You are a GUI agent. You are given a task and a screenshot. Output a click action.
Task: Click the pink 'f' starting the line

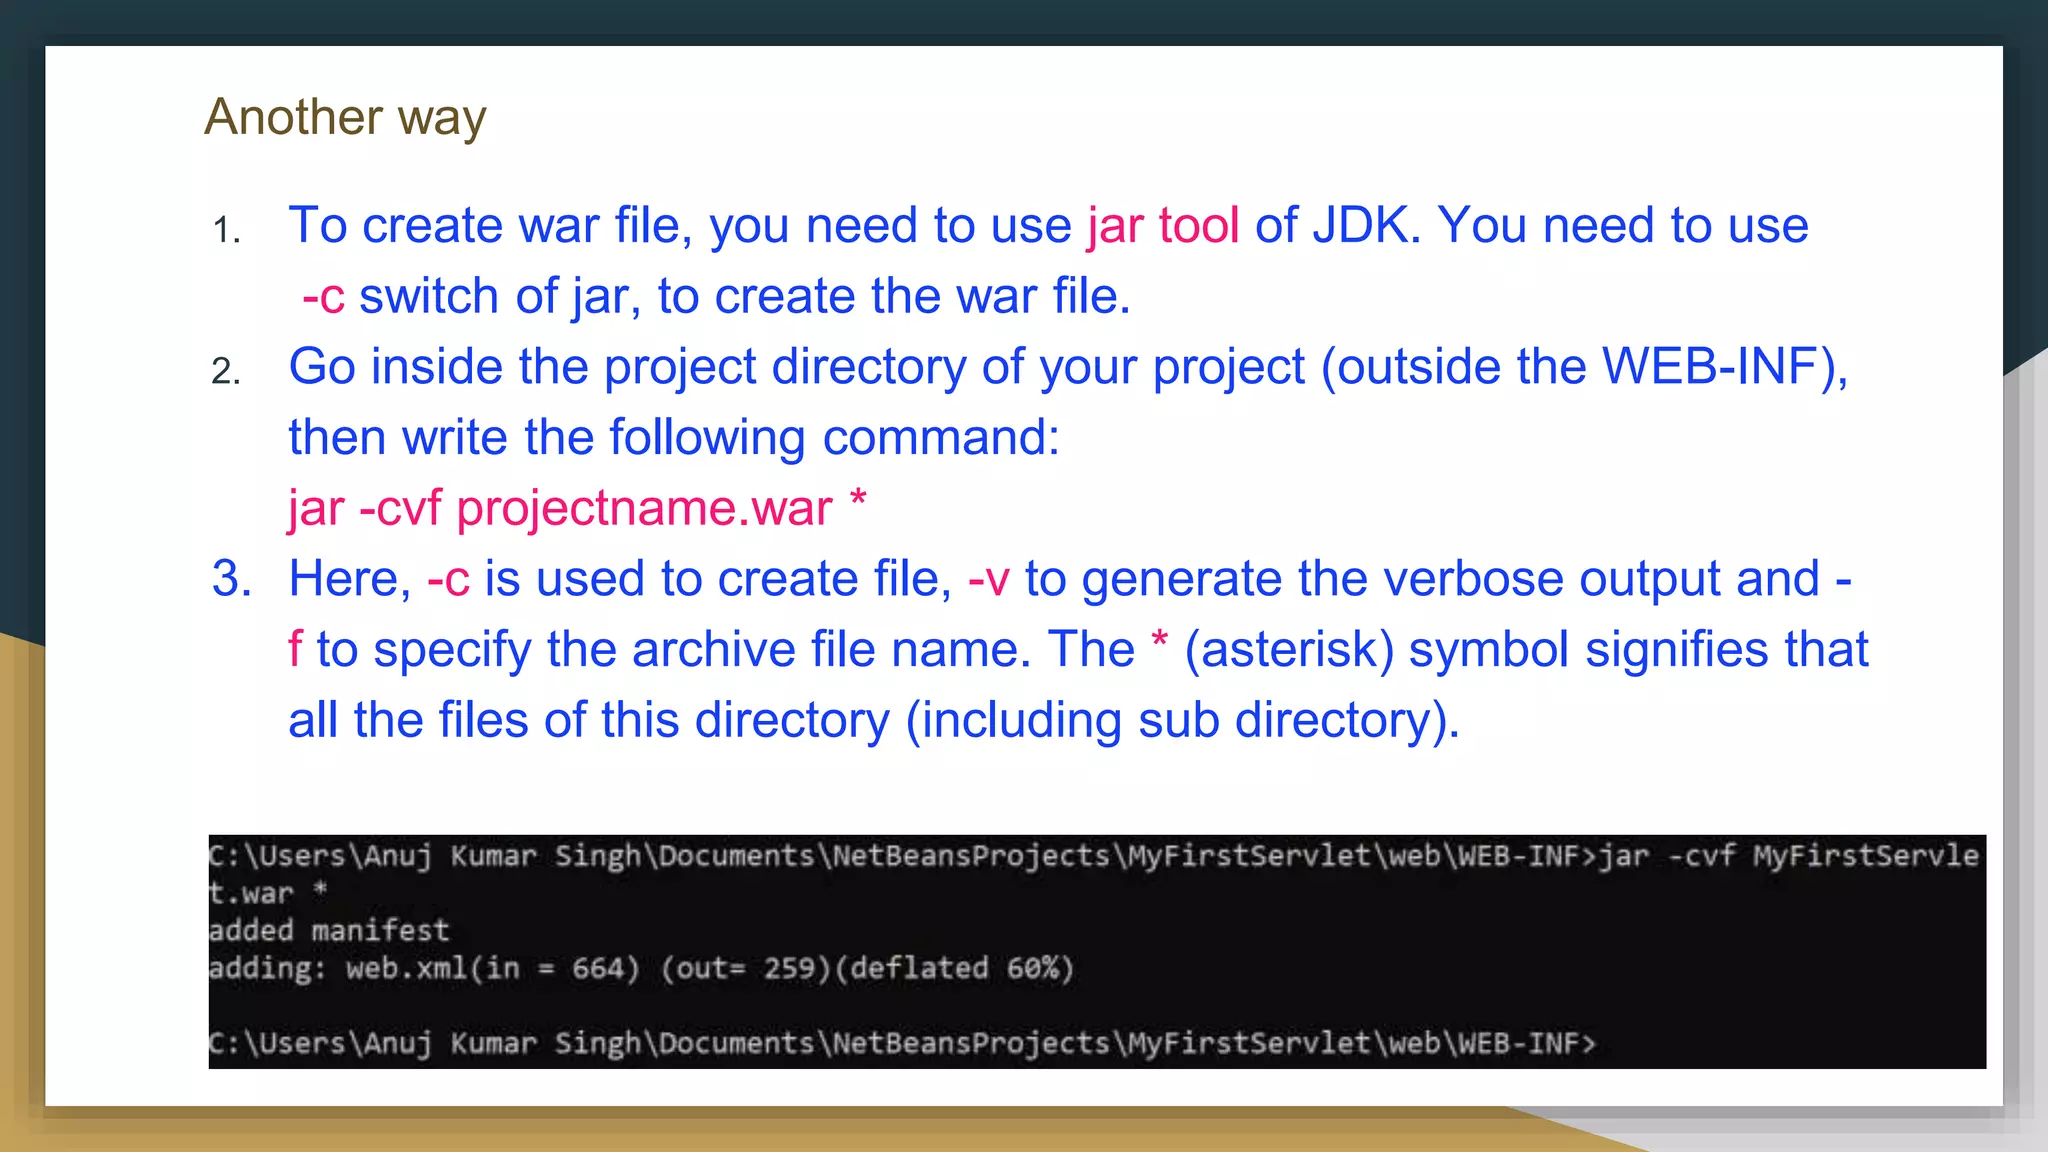coord(295,650)
